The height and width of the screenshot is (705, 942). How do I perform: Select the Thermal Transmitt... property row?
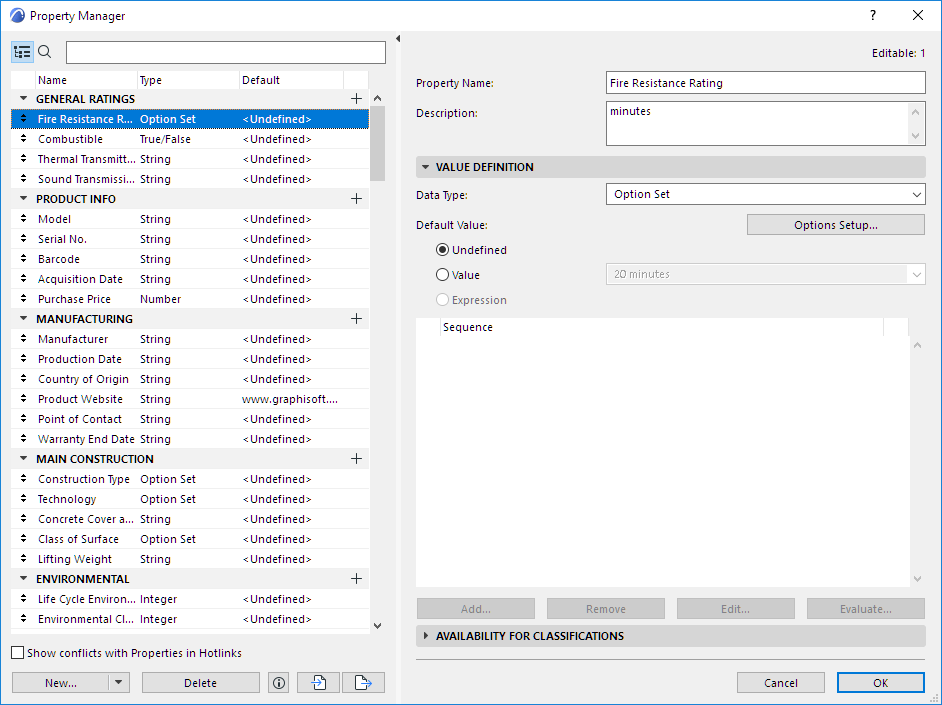pos(190,159)
